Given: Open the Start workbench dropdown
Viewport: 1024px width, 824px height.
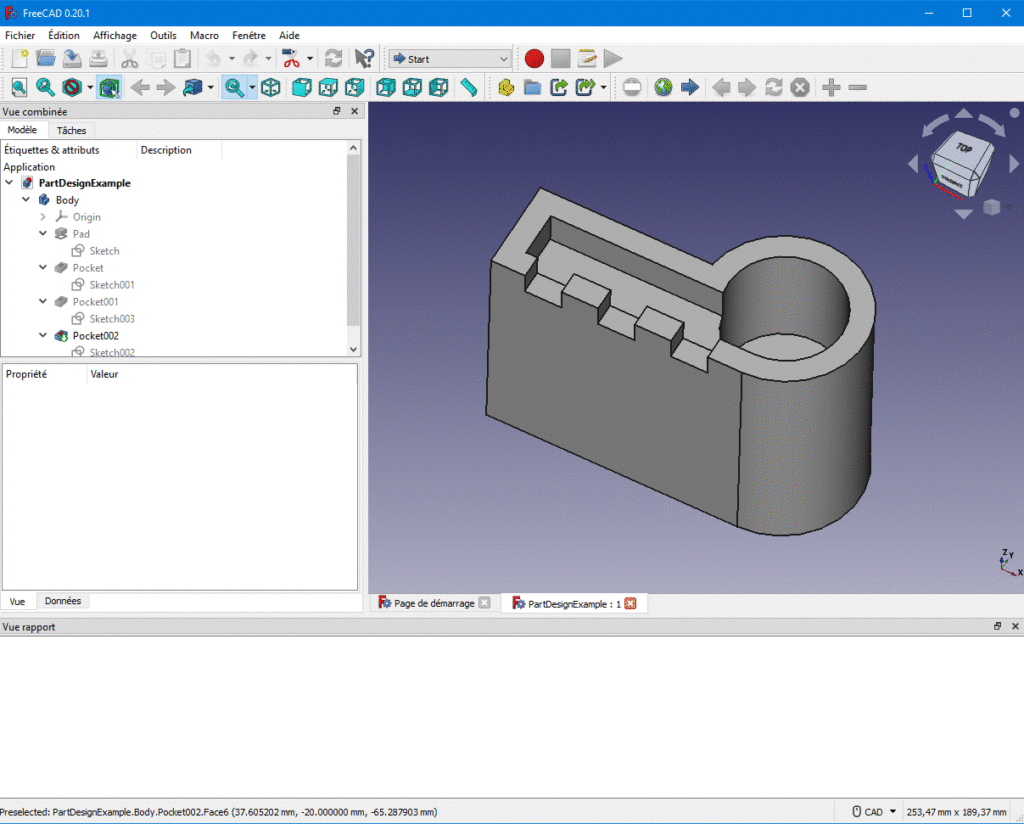Looking at the screenshot, I should (x=450, y=59).
